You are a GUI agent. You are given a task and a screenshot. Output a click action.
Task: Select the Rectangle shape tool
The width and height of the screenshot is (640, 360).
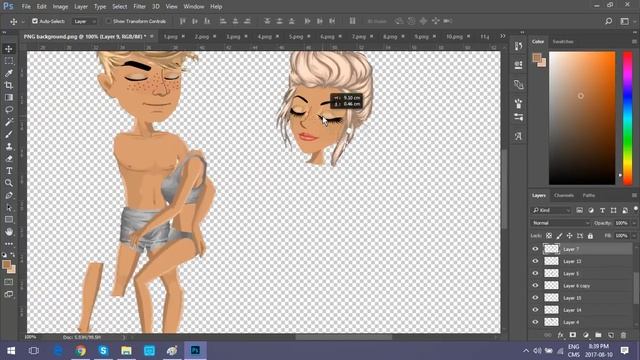click(9, 220)
